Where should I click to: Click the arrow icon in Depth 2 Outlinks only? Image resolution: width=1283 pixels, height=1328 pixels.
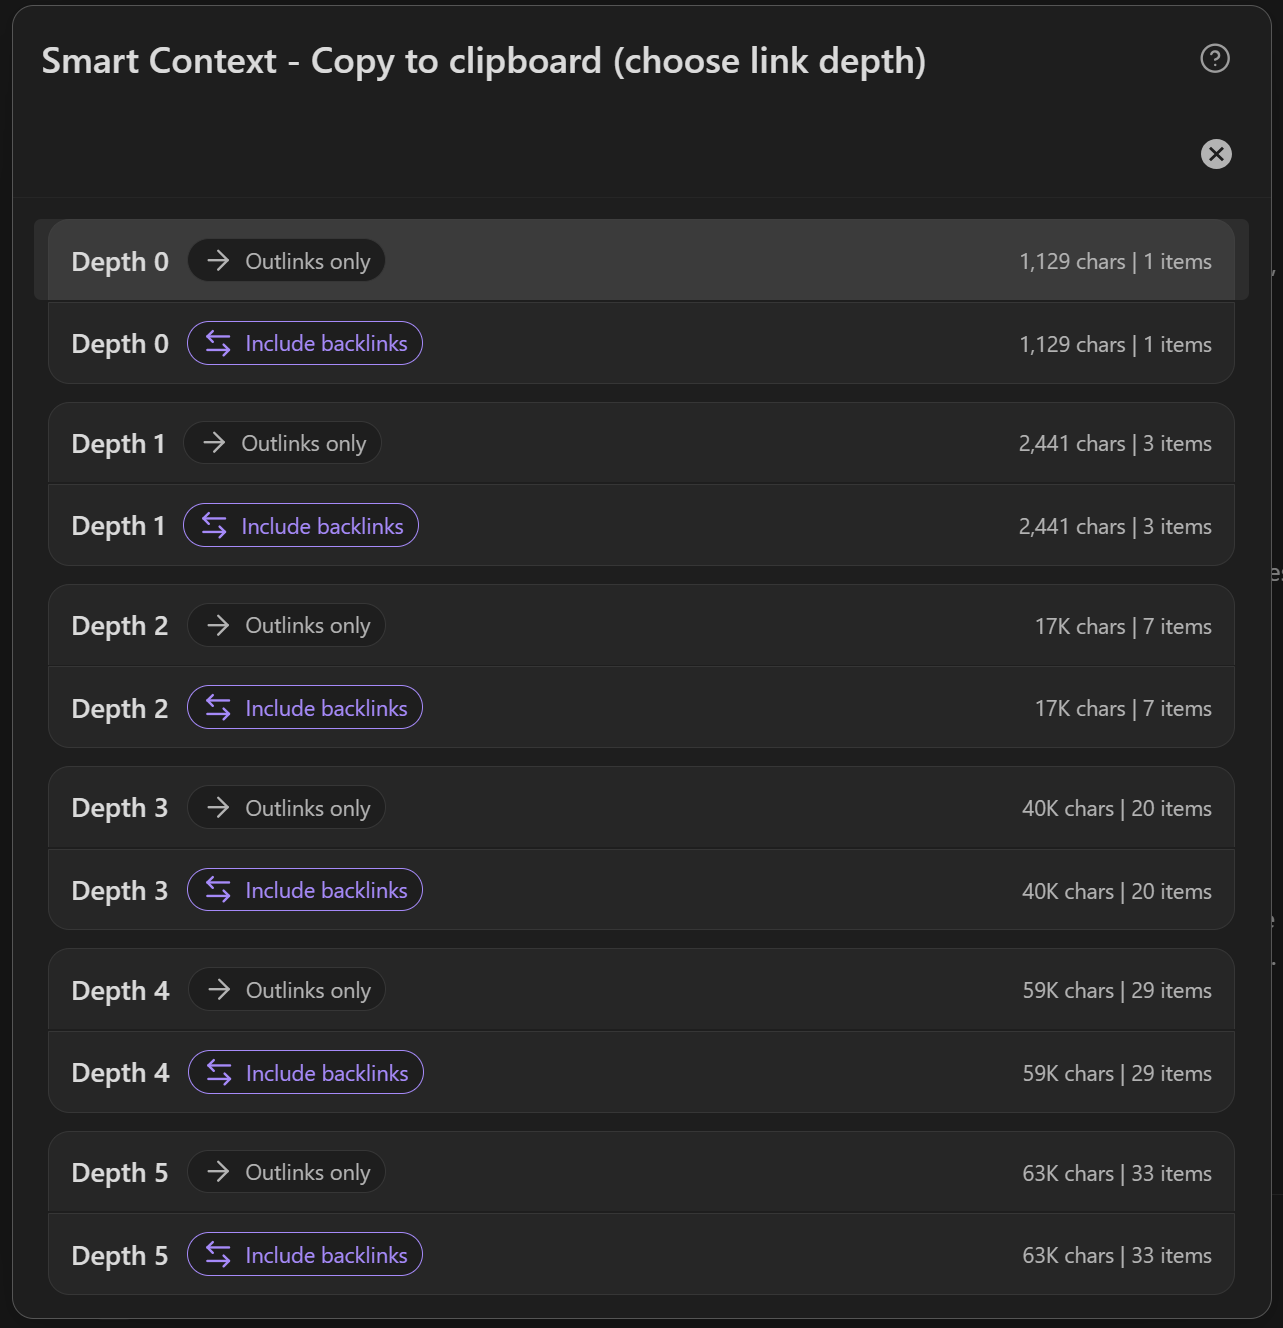[218, 626]
